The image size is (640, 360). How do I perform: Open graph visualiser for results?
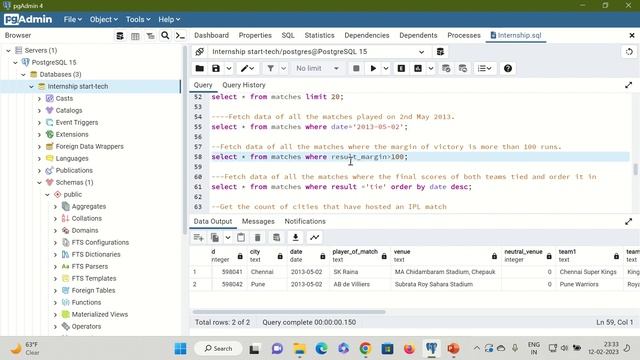tap(314, 238)
